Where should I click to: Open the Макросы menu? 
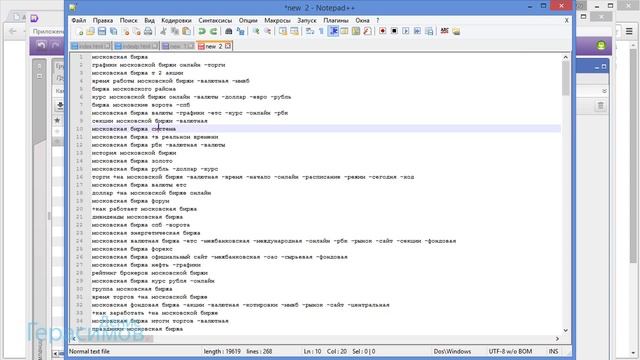[278, 20]
